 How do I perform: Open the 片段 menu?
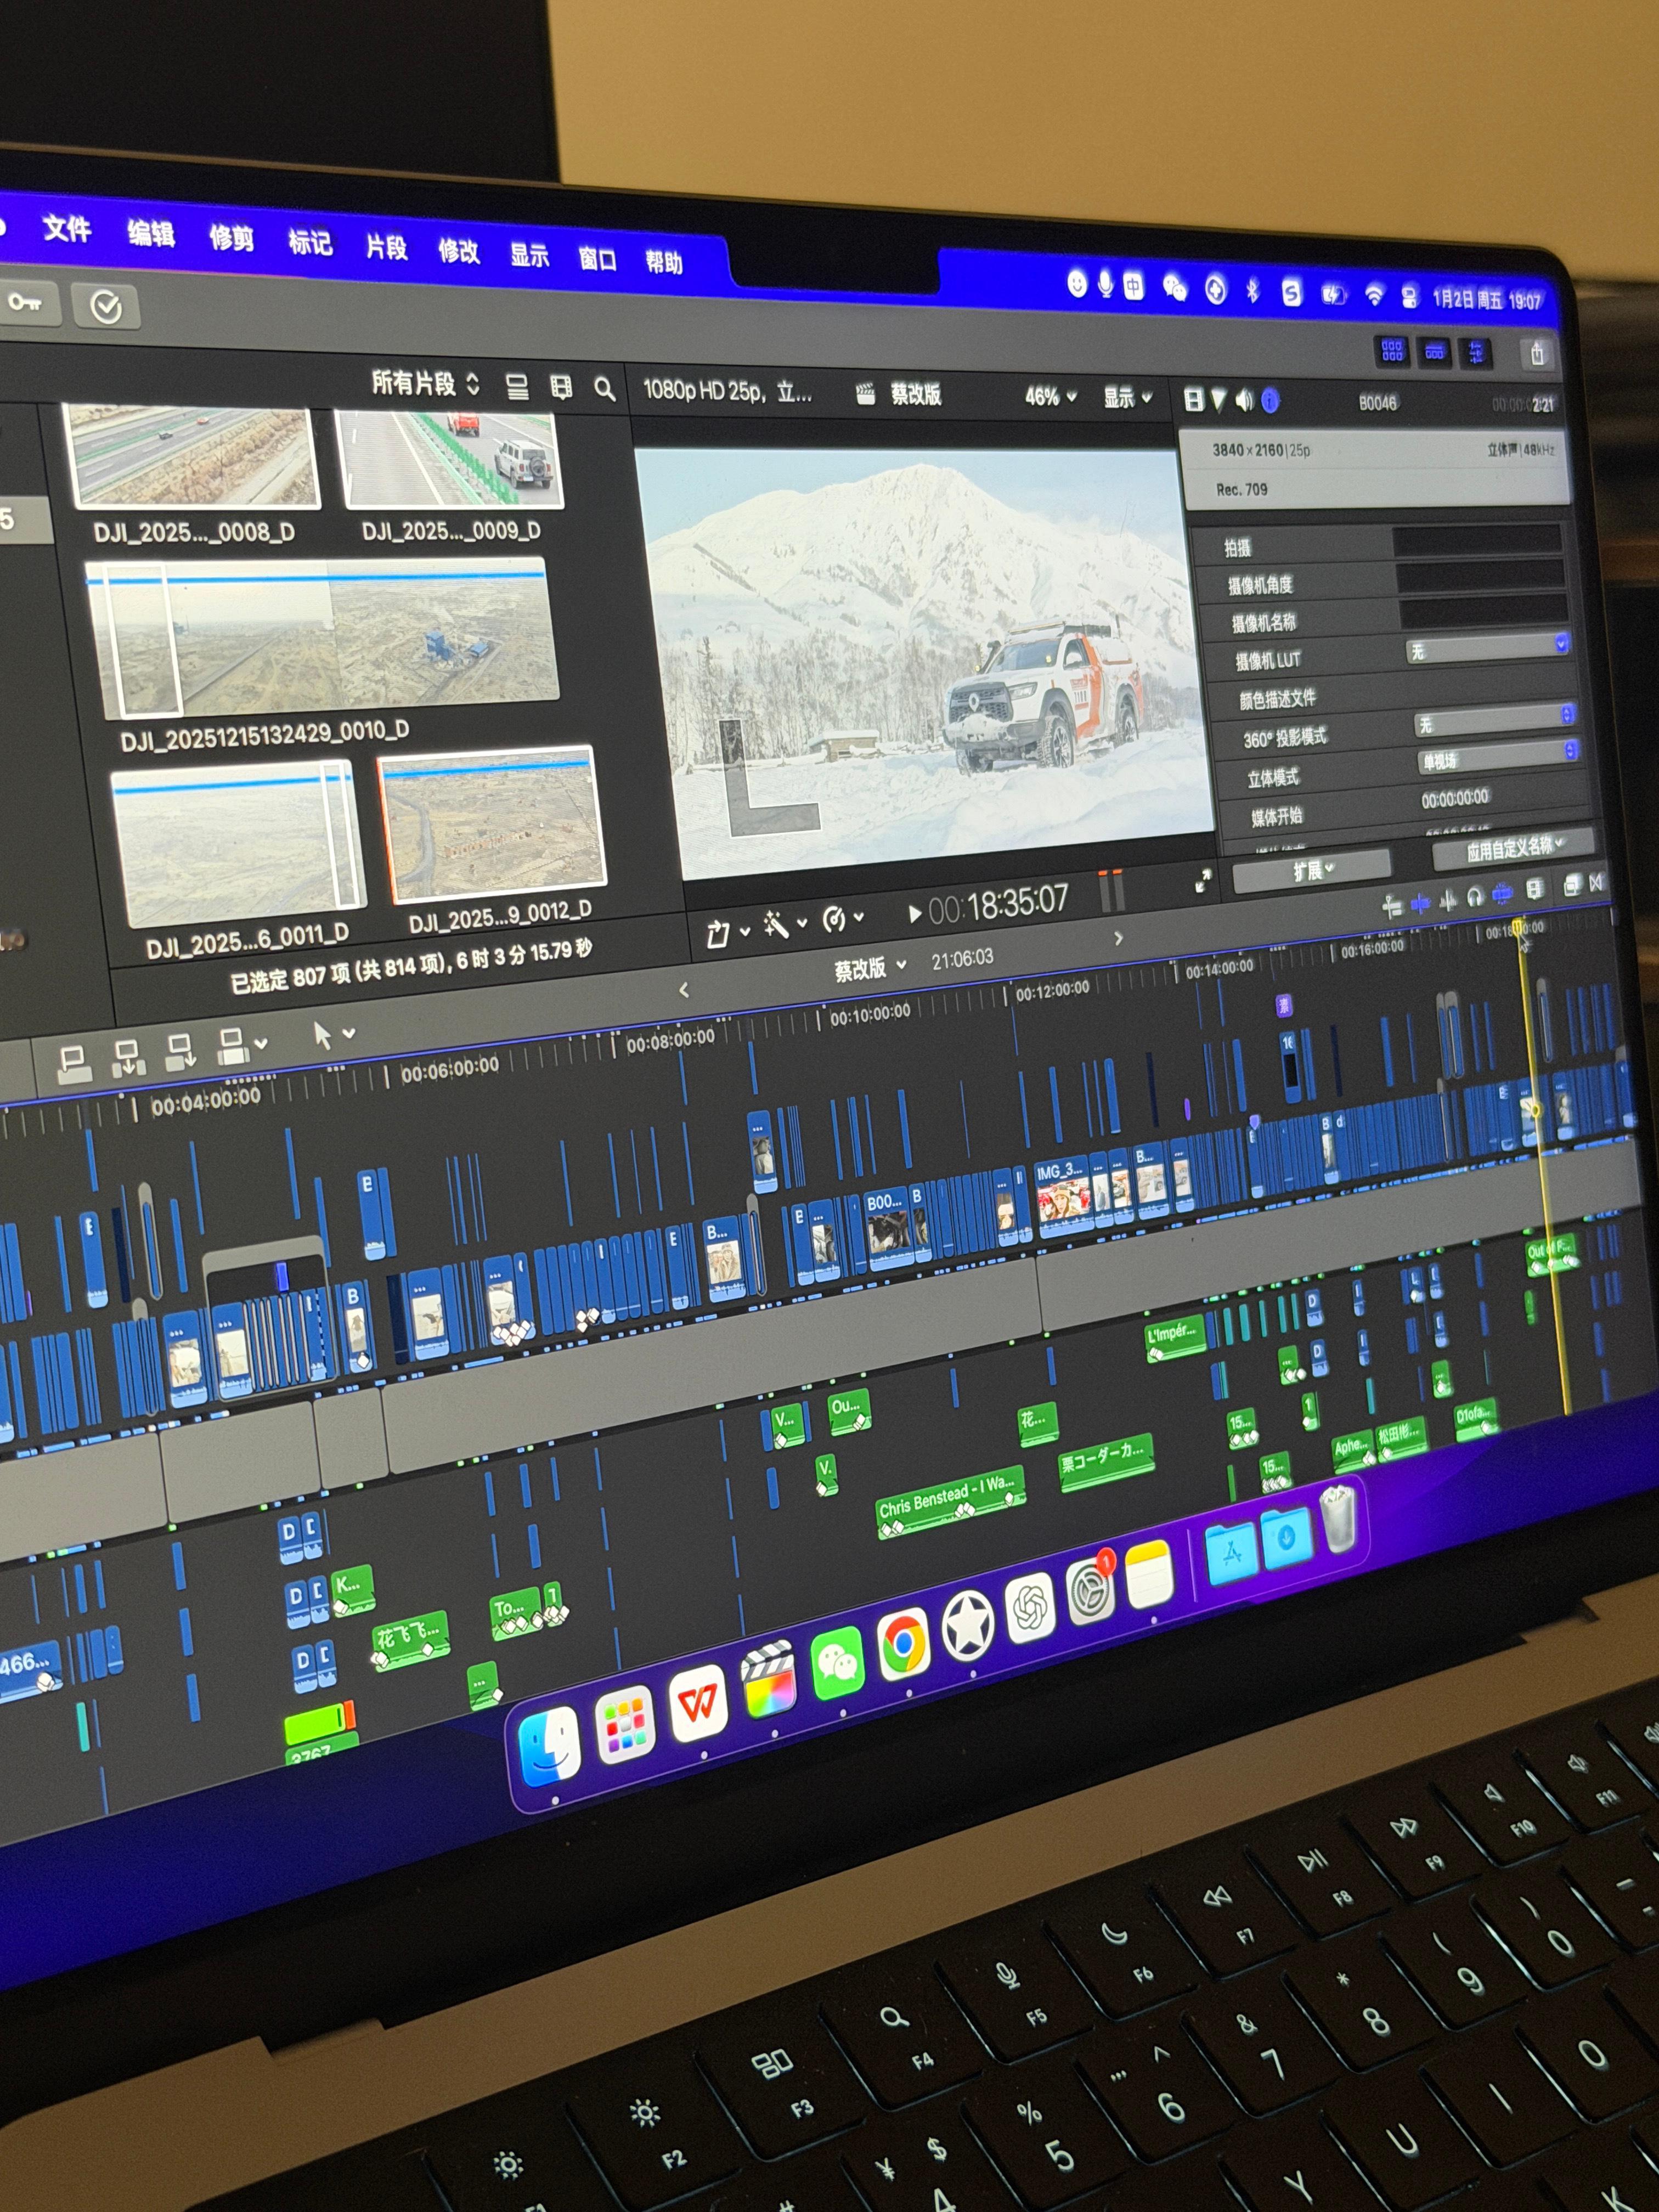point(386,247)
